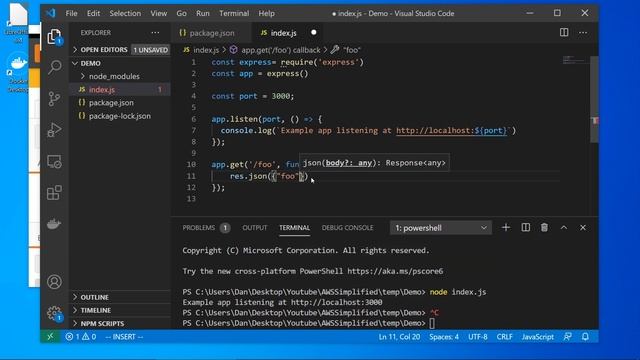This screenshot has width=640, height=360.
Task: Open the View menu
Action: pyautogui.click(x=158, y=13)
